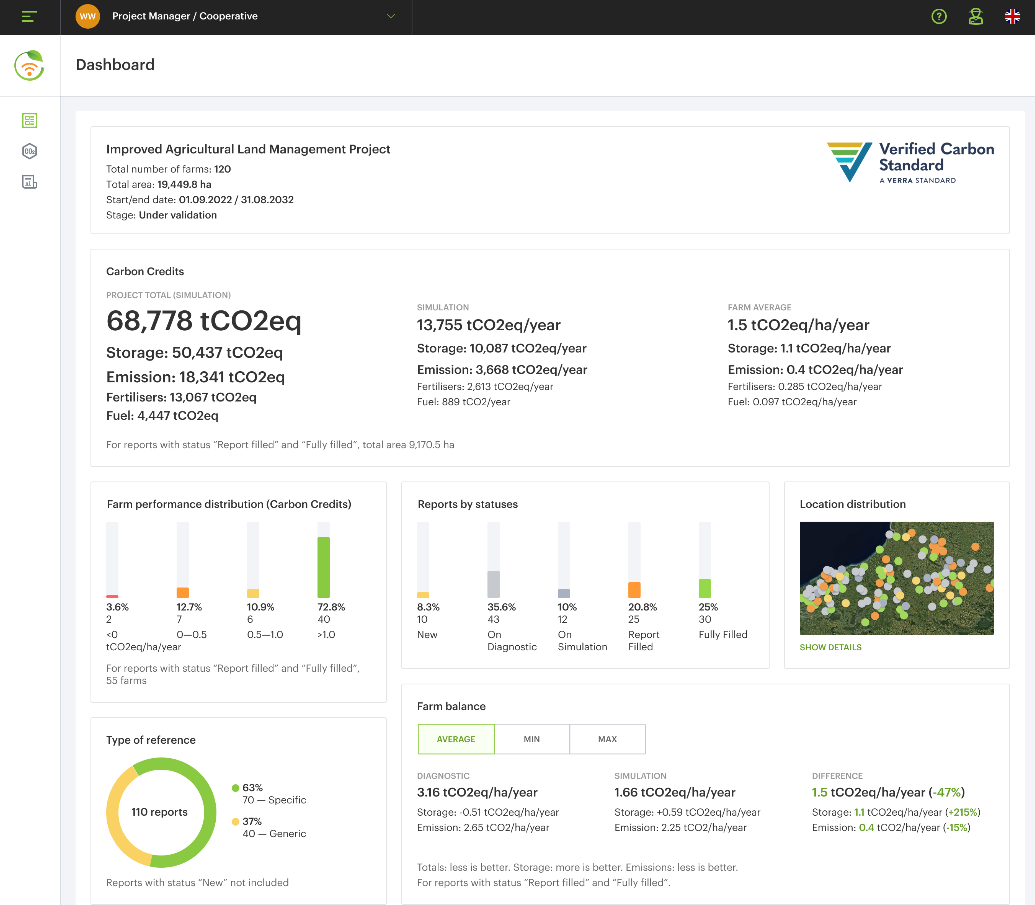
Task: Click 'Stage: Under validation' line
Action: 162,215
